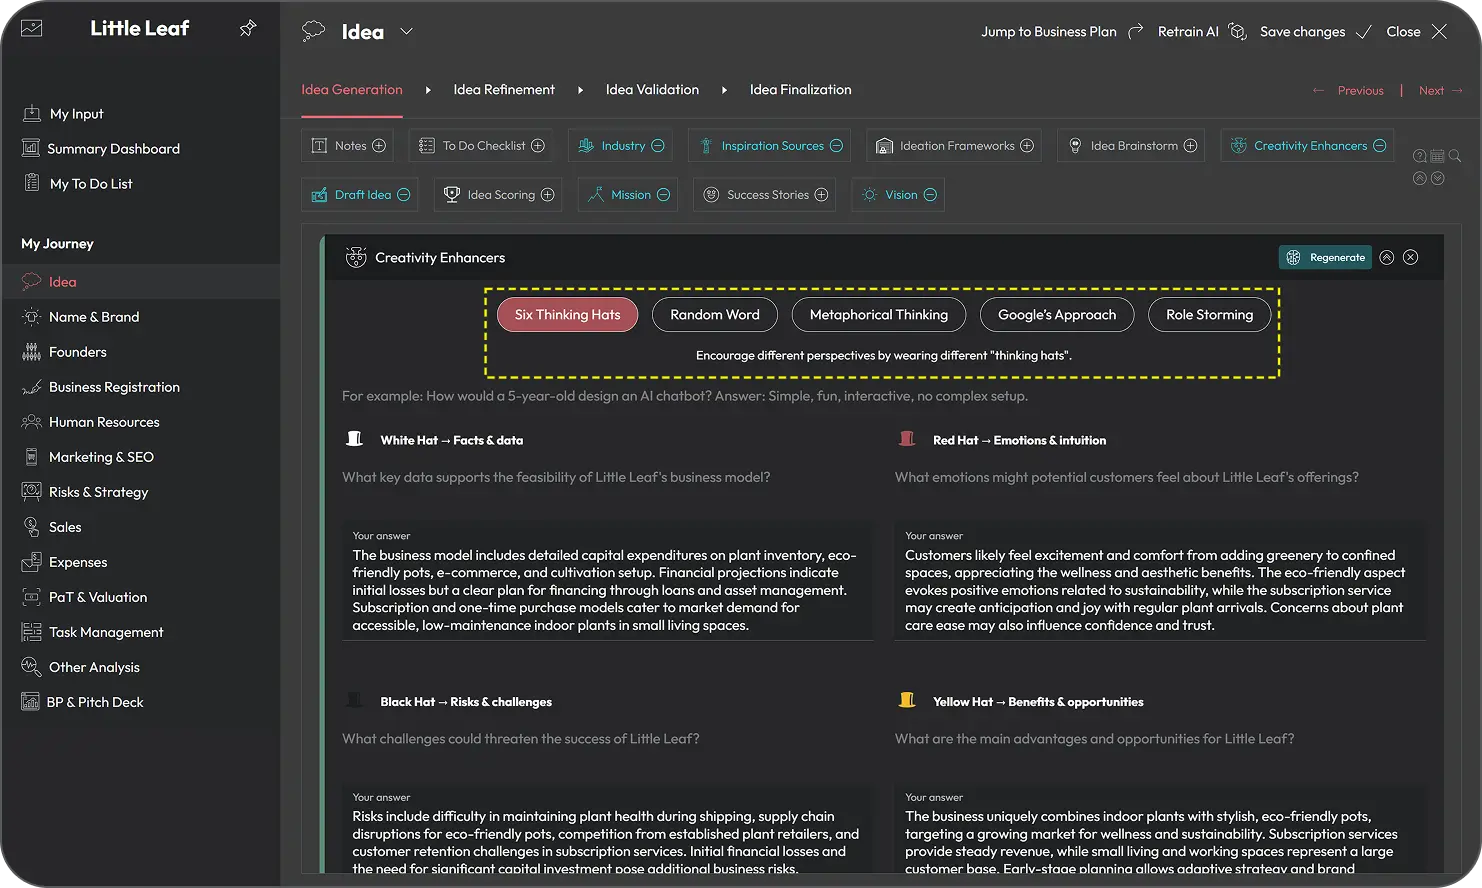Click the calendar icon near search

(1437, 156)
